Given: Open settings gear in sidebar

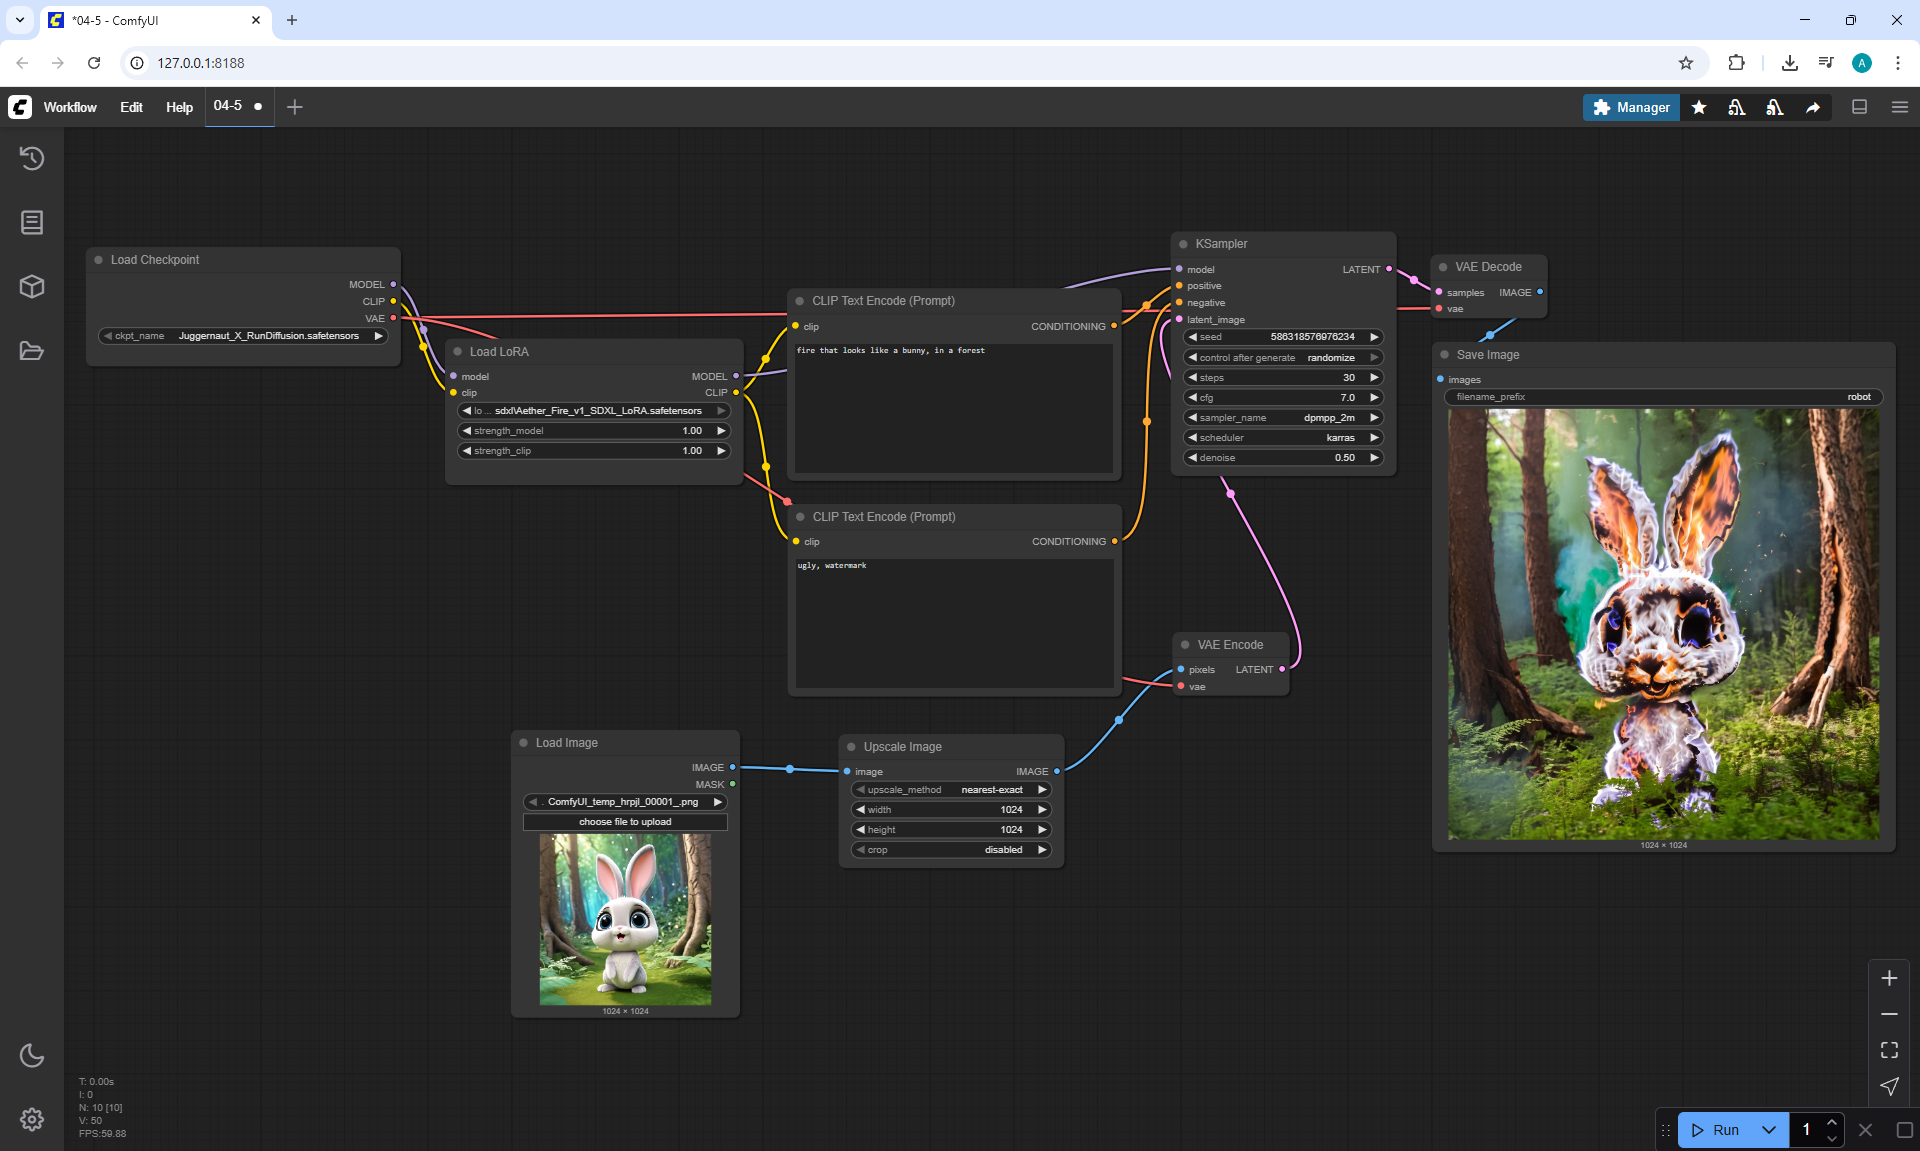Looking at the screenshot, I should 32,1119.
